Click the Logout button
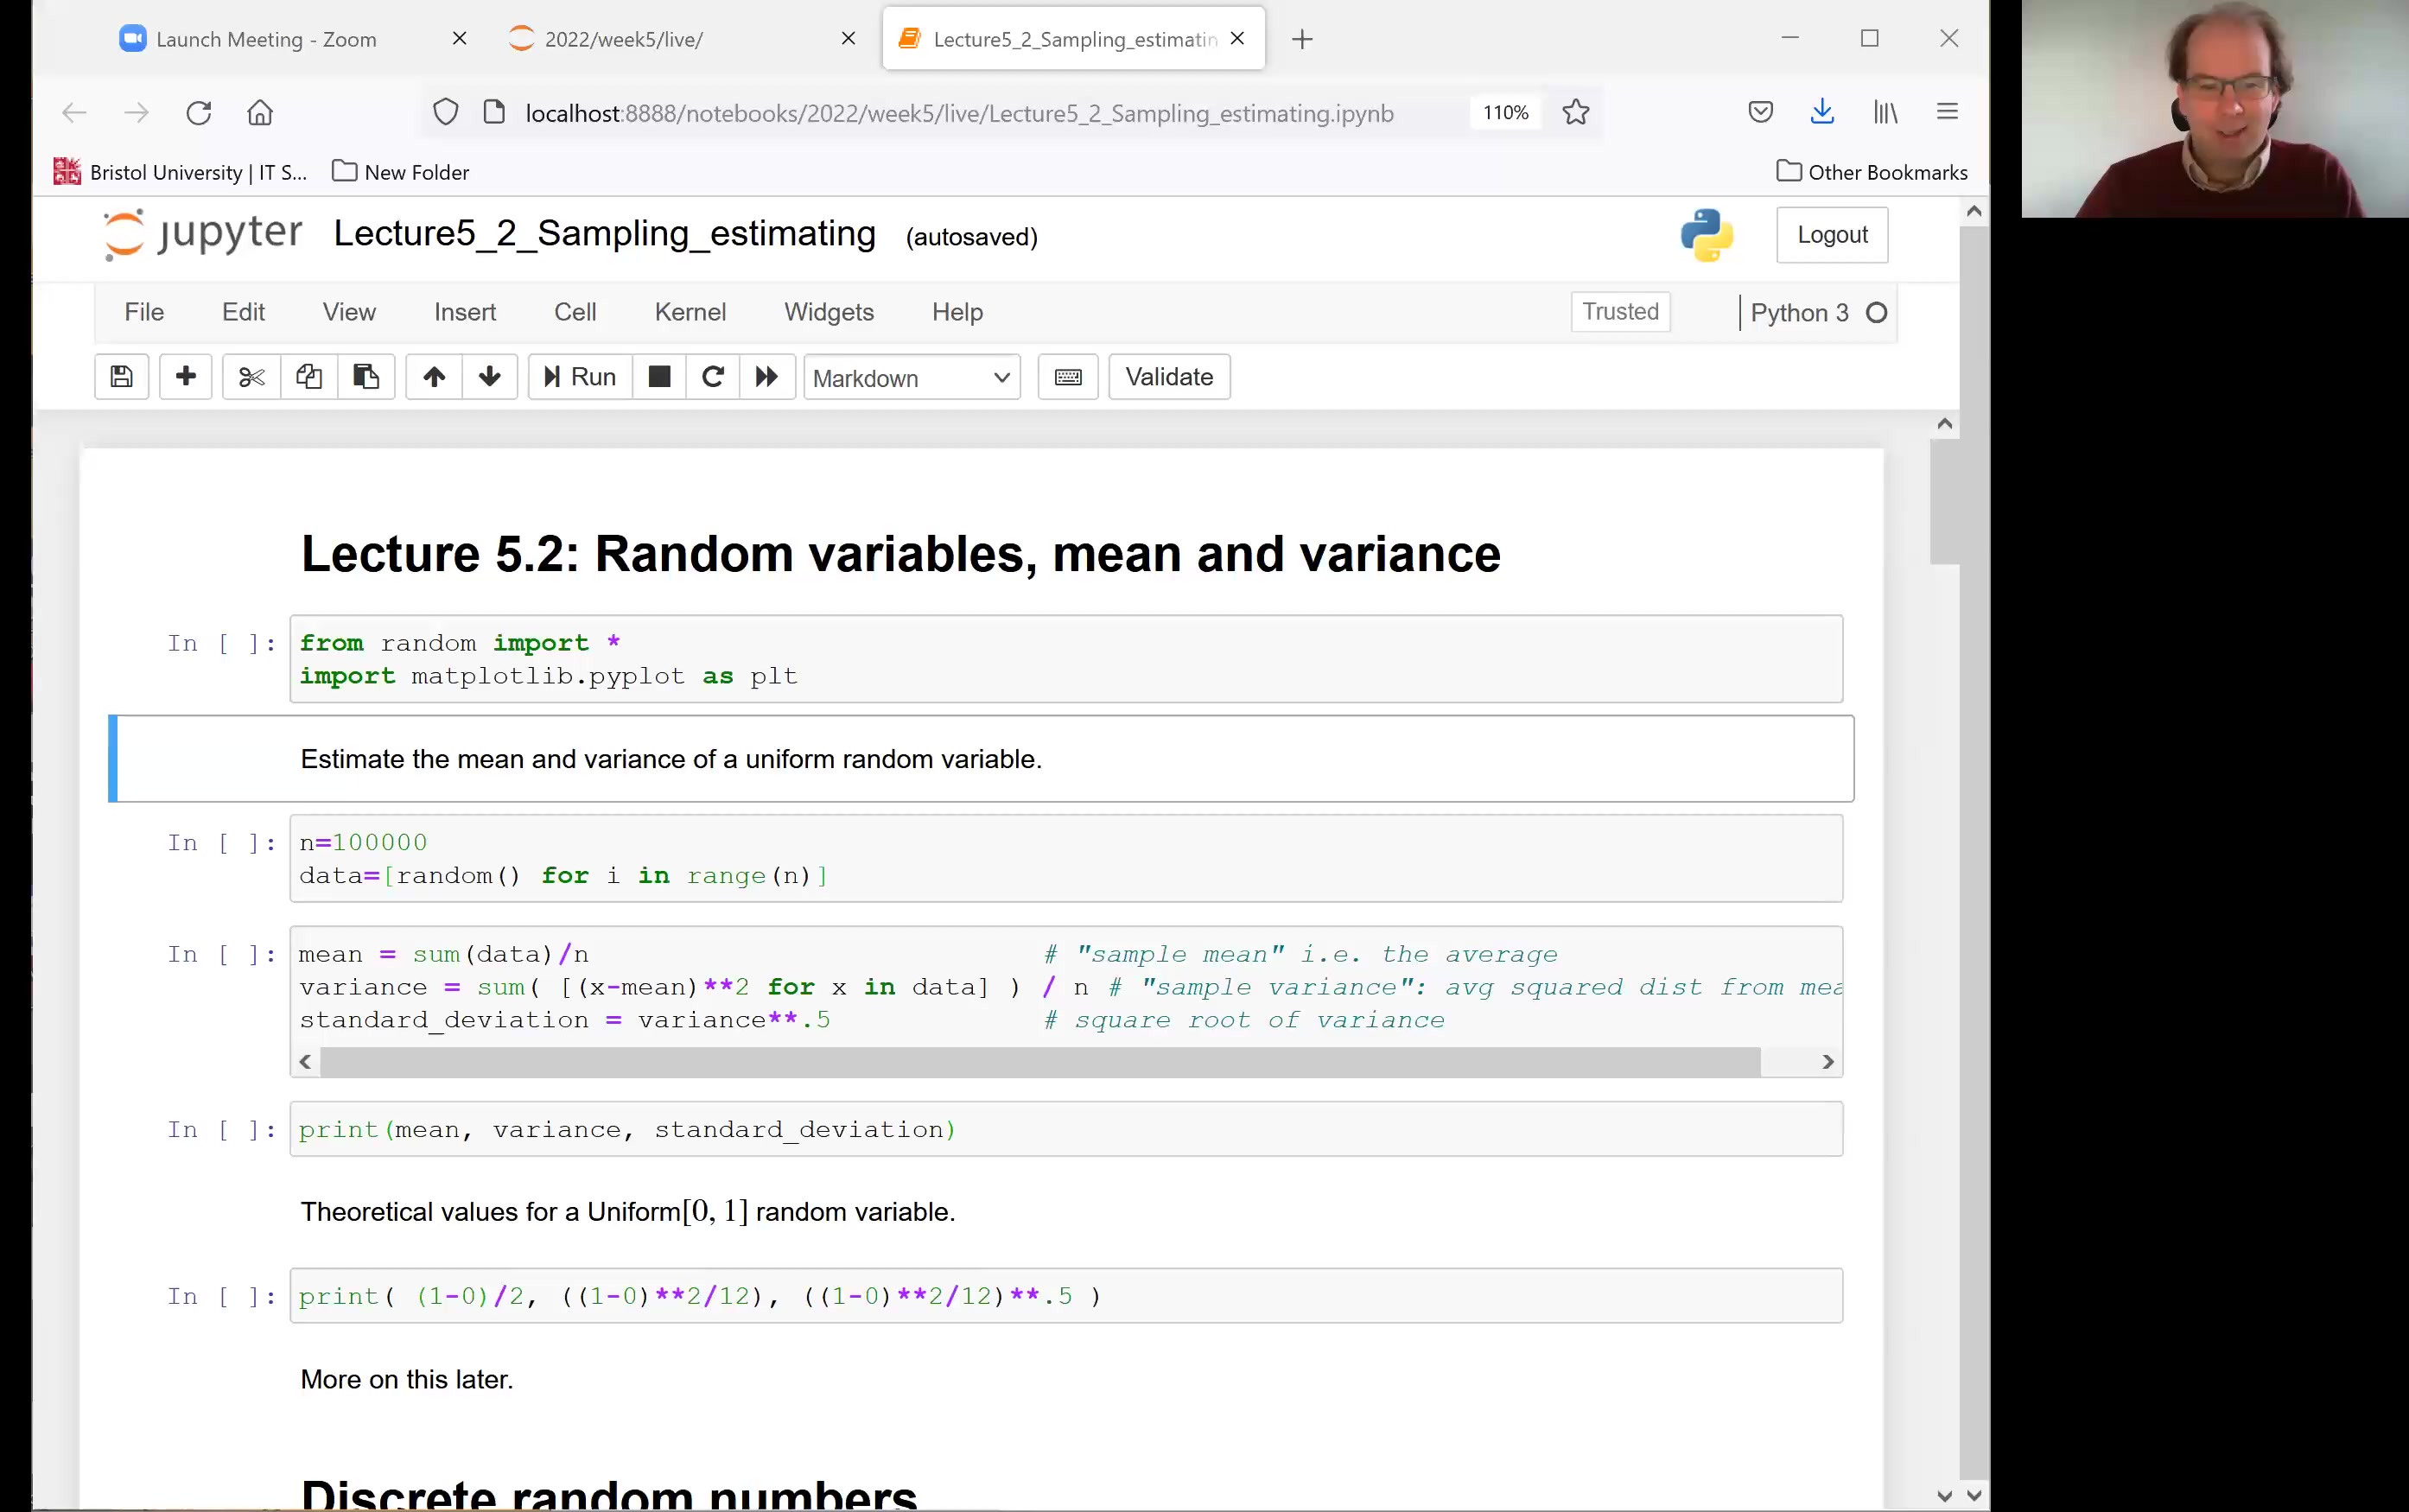2409x1512 pixels. 1832,234
